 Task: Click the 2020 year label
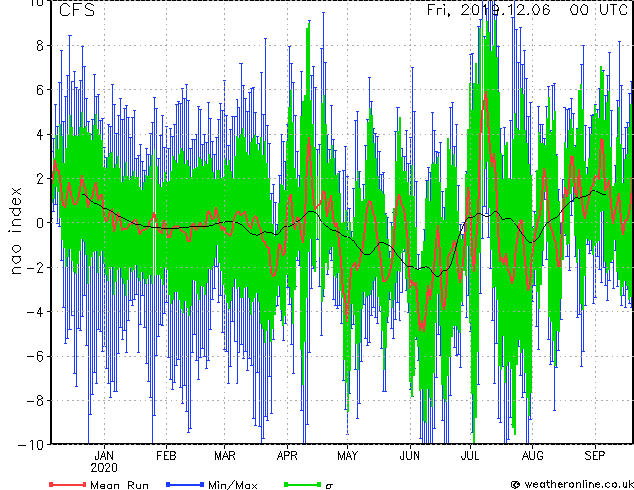pyautogui.click(x=104, y=468)
